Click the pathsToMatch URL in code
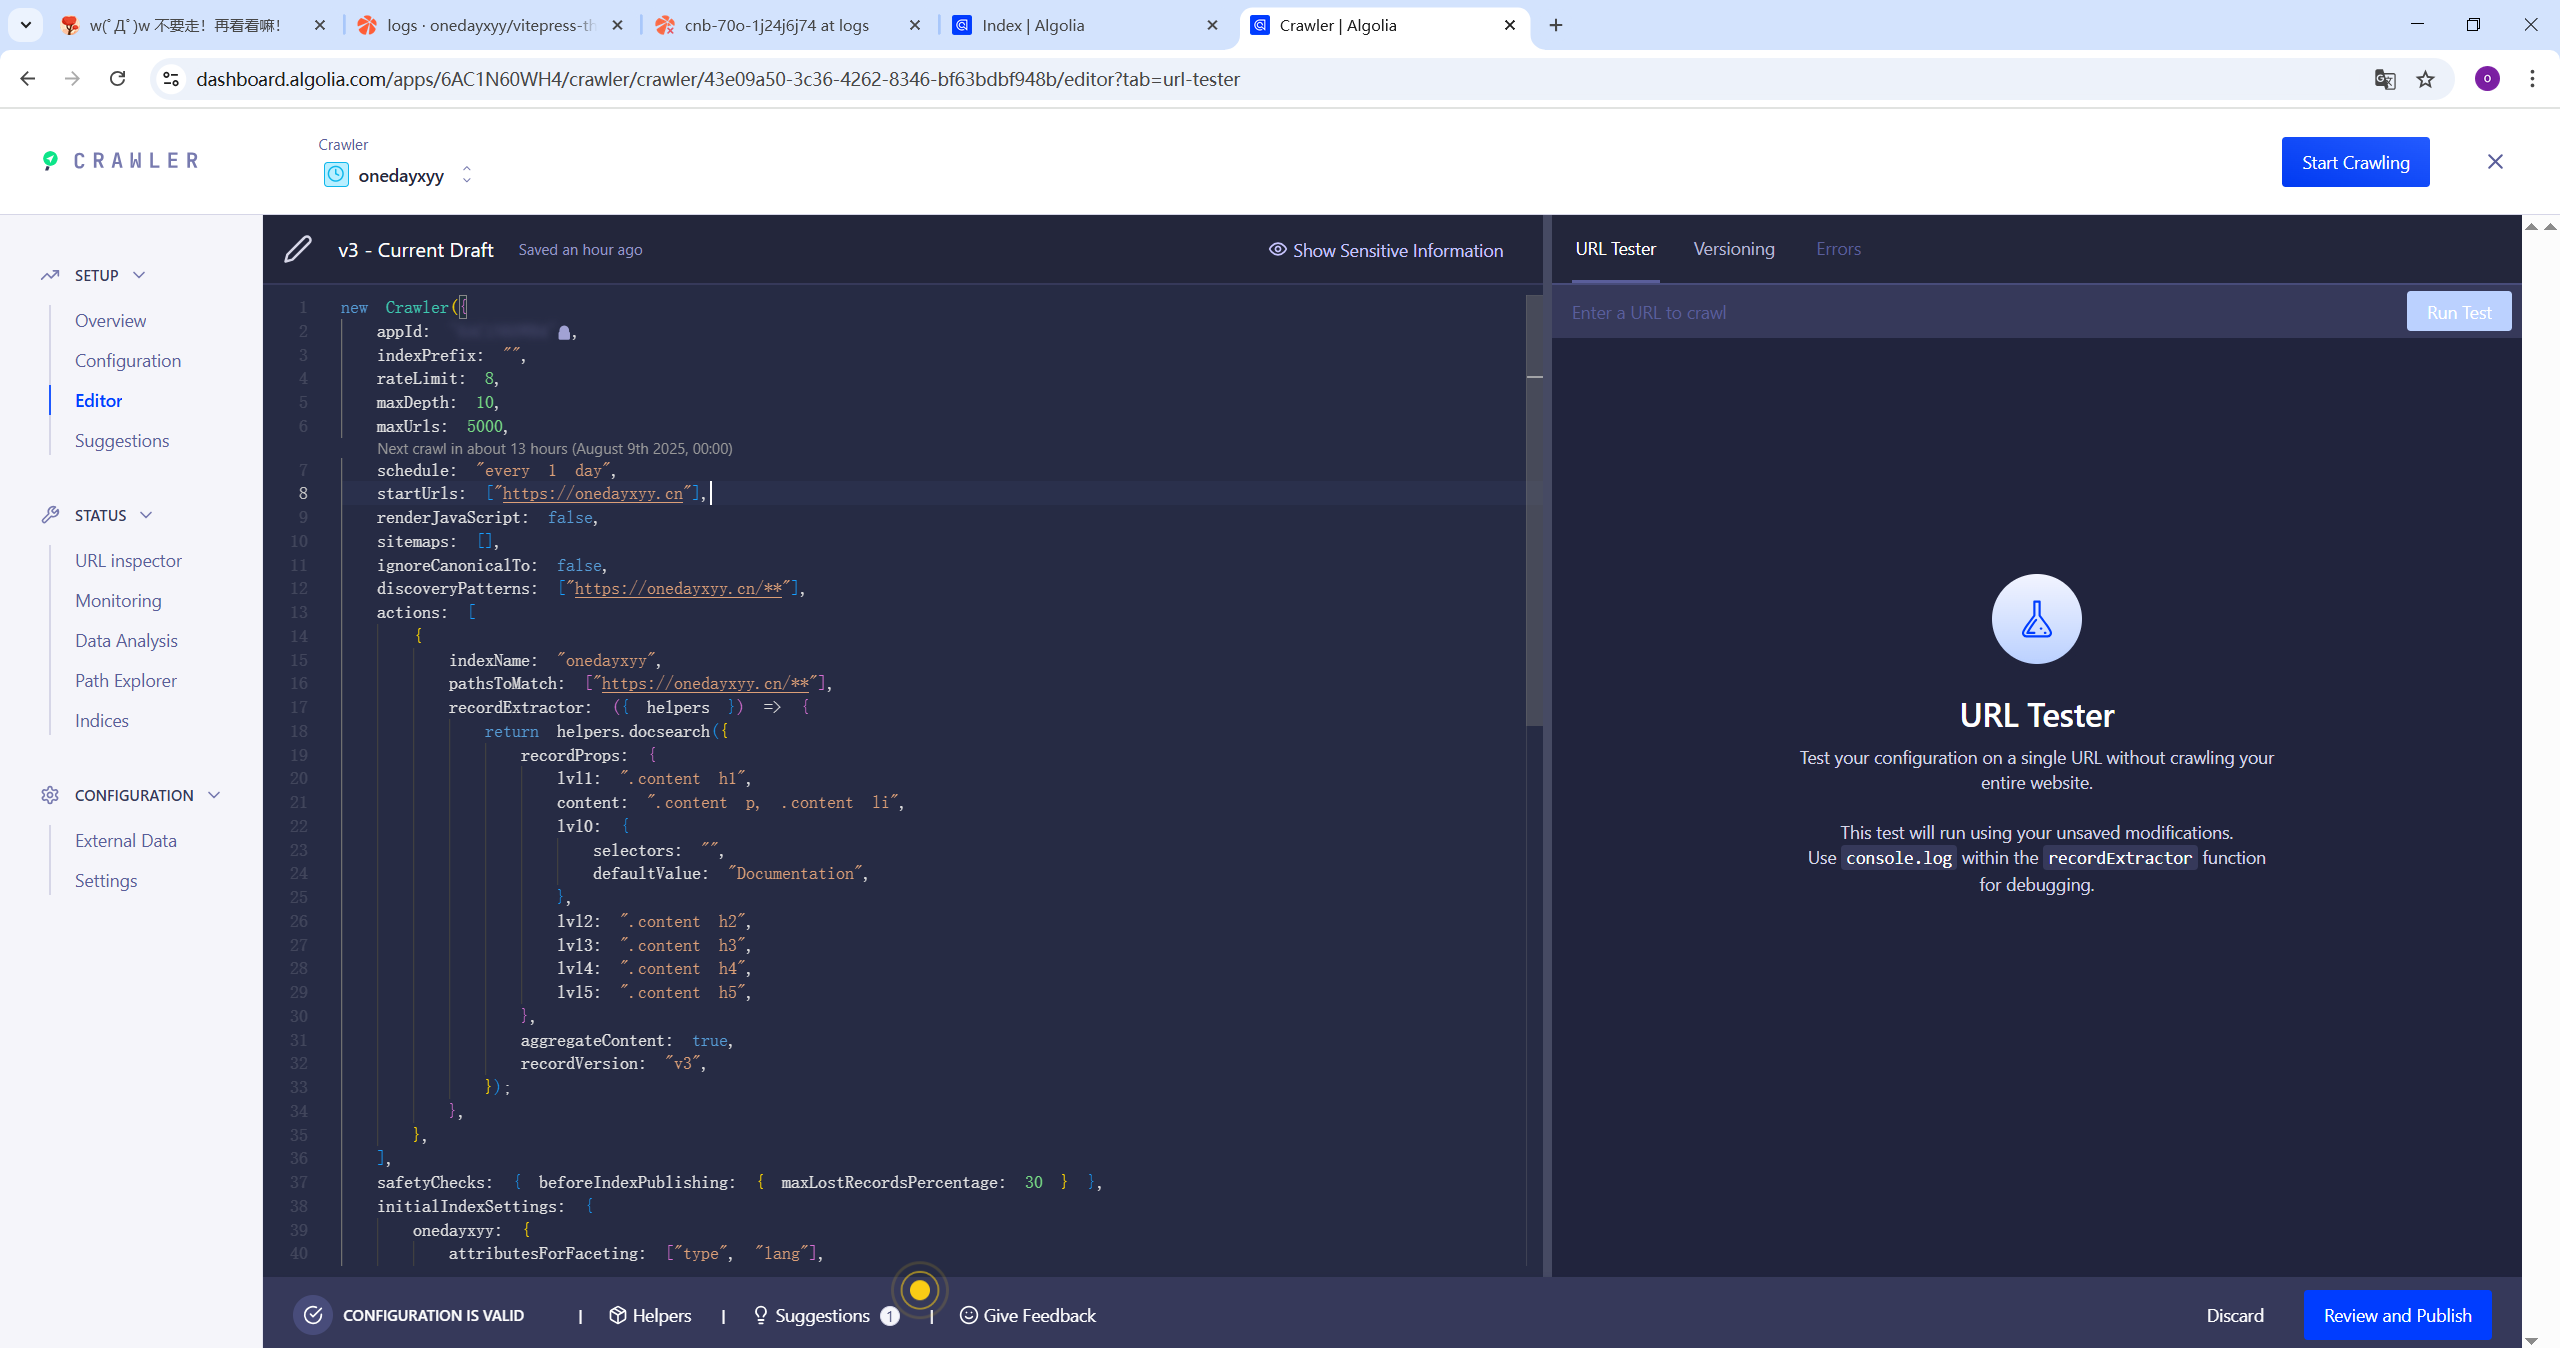 [705, 684]
